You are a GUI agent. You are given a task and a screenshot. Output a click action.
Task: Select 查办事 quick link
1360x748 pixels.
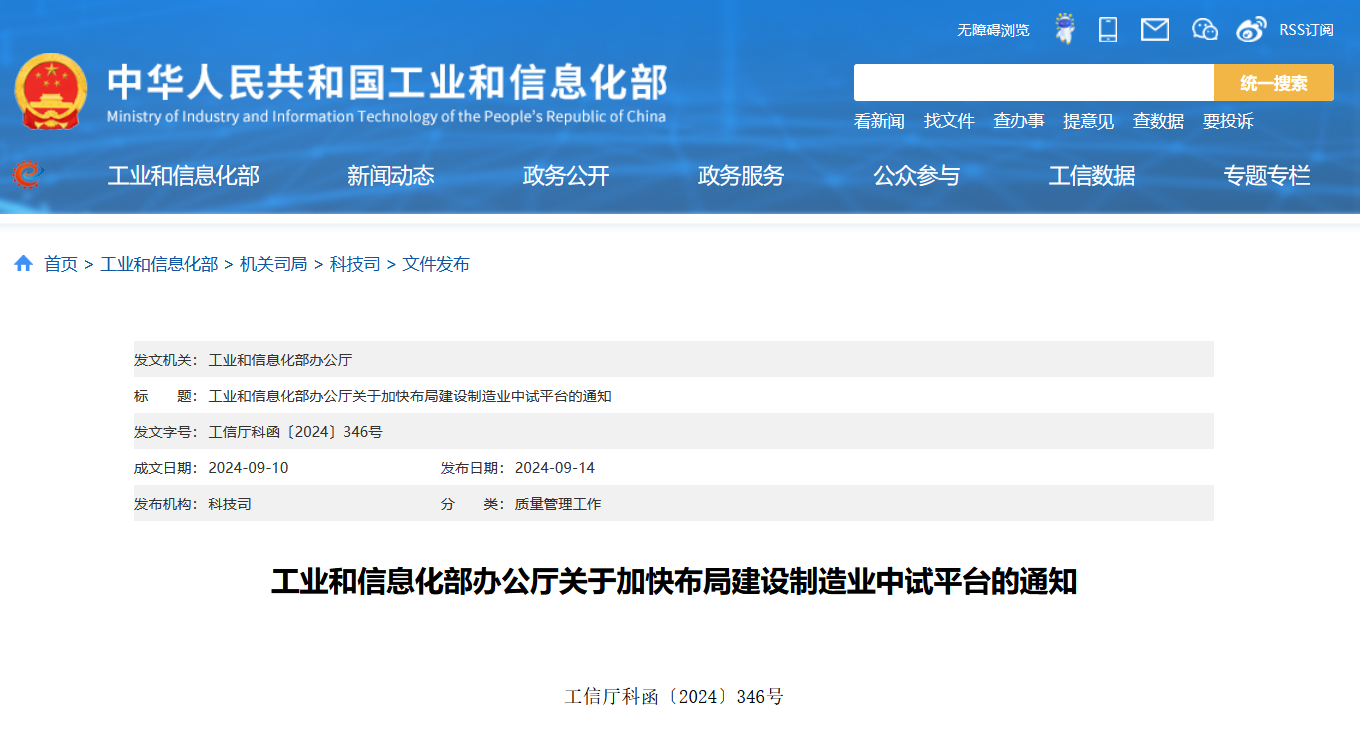click(1019, 121)
